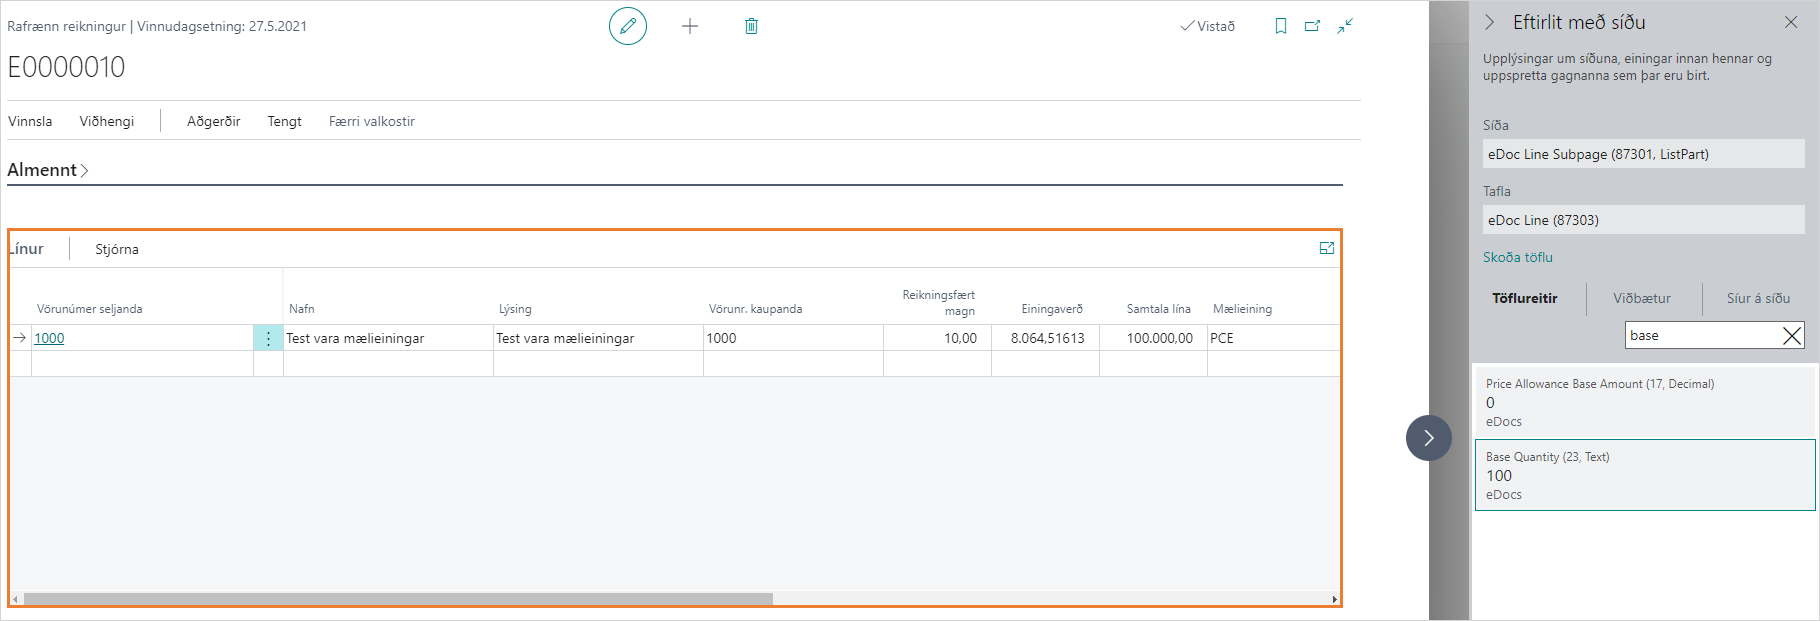Switch to the Viðbætur tab
The height and width of the screenshot is (621, 1820).
point(1641,298)
